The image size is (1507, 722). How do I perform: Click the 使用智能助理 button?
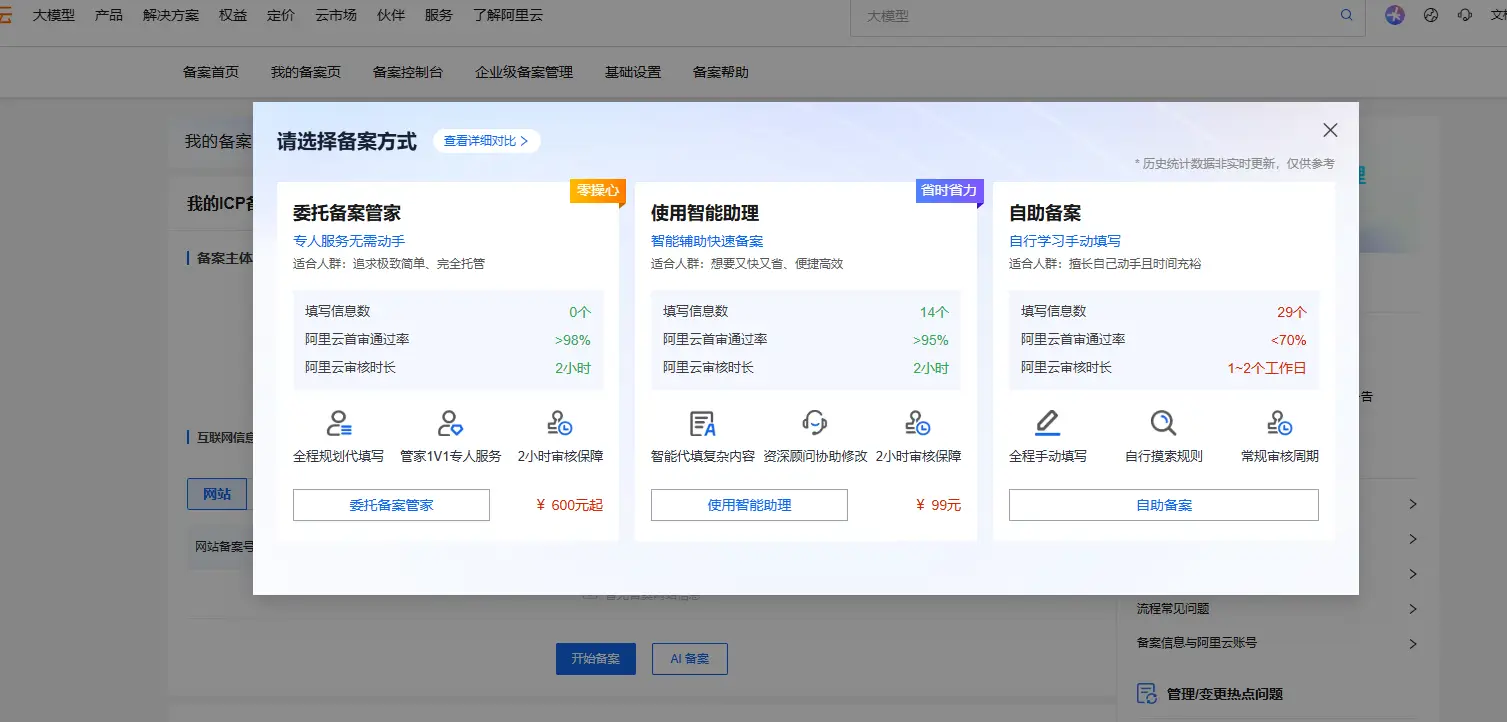coord(749,505)
